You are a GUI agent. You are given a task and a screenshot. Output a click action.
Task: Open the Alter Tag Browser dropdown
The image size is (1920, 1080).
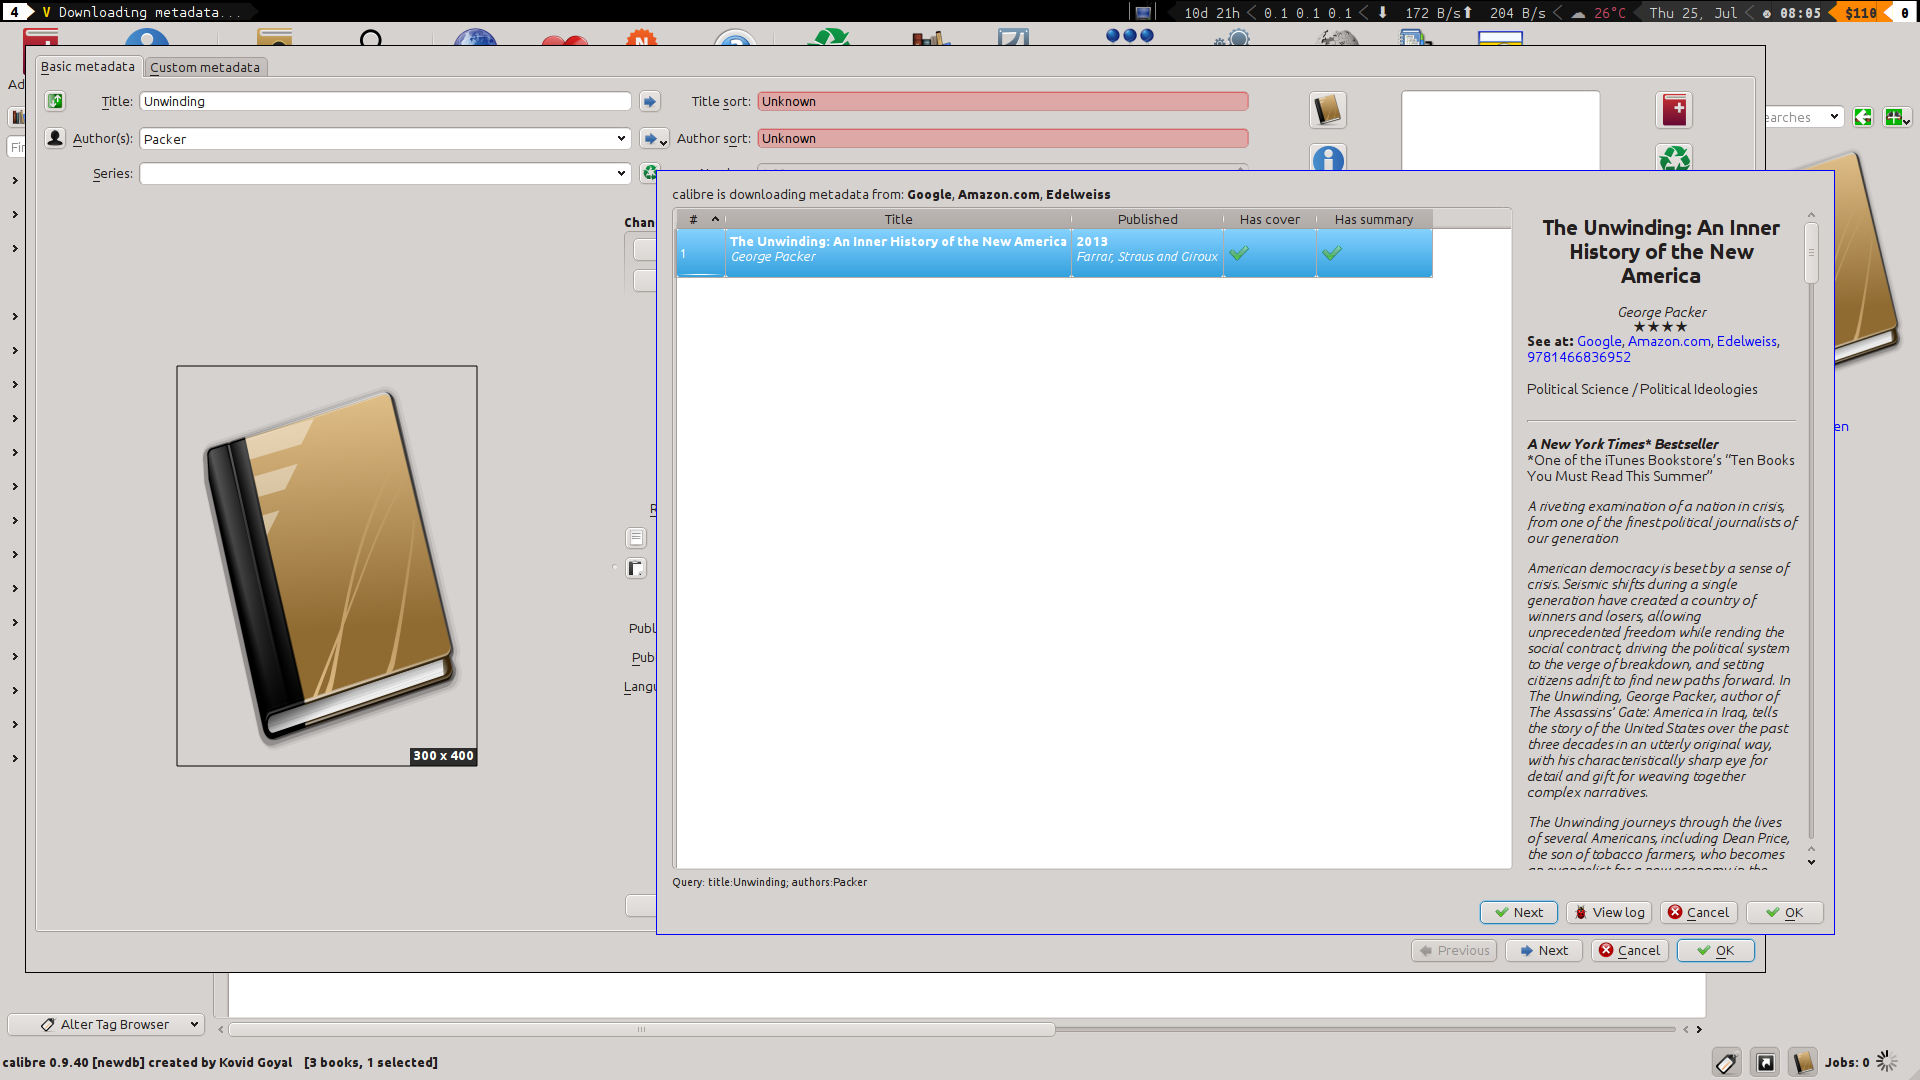coord(105,1024)
